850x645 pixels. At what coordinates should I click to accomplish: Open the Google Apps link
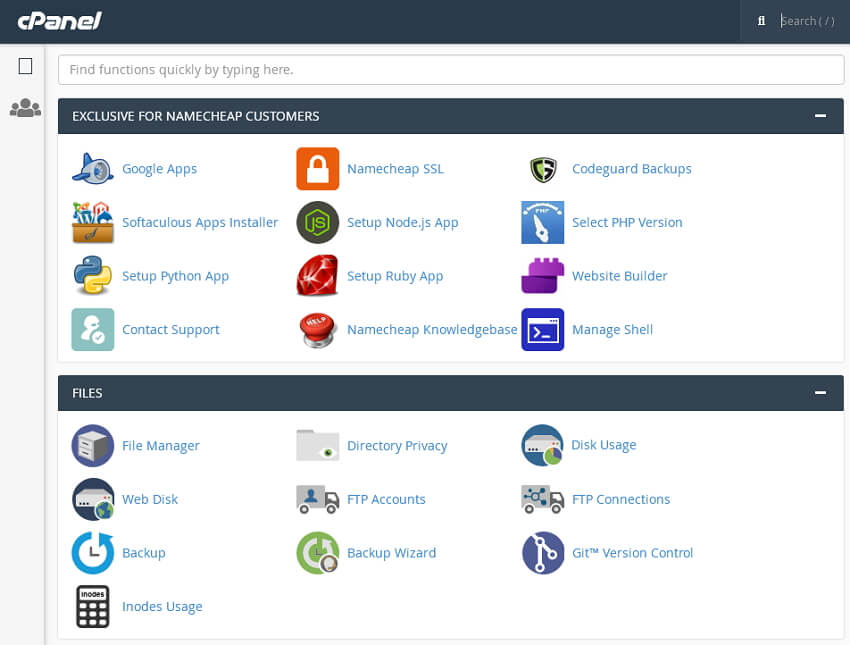coord(159,169)
